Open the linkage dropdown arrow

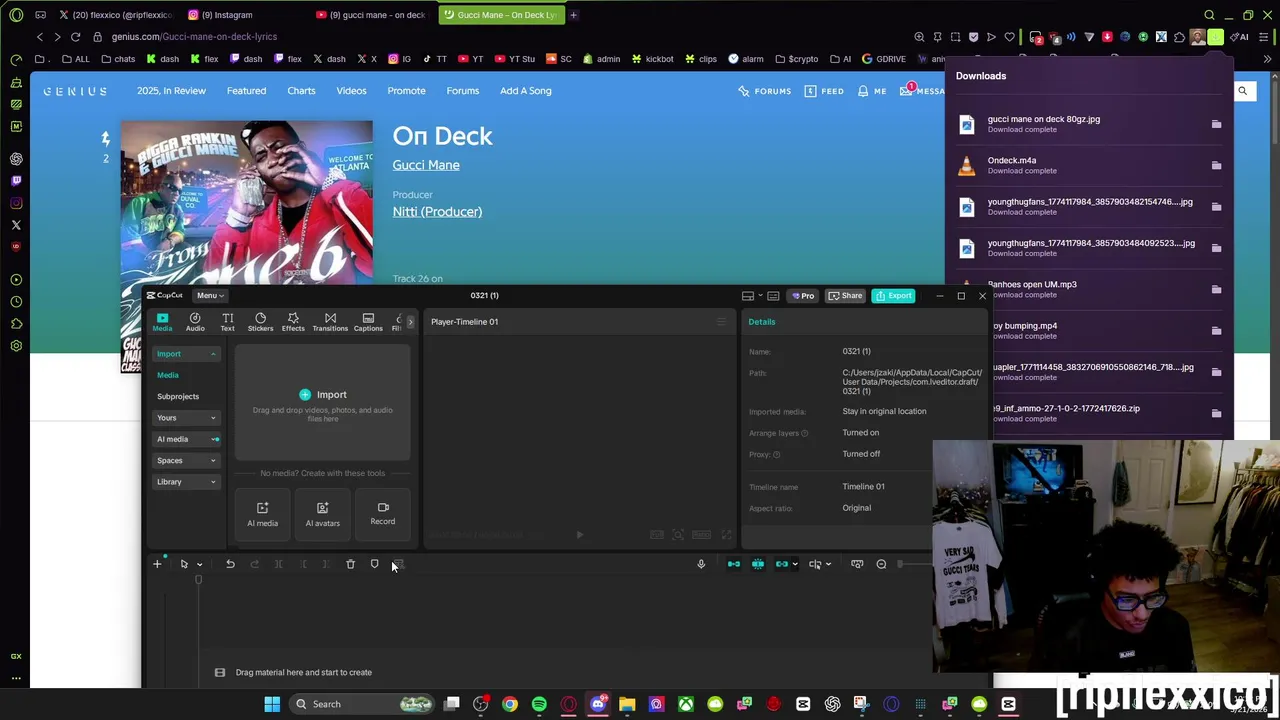click(x=795, y=564)
